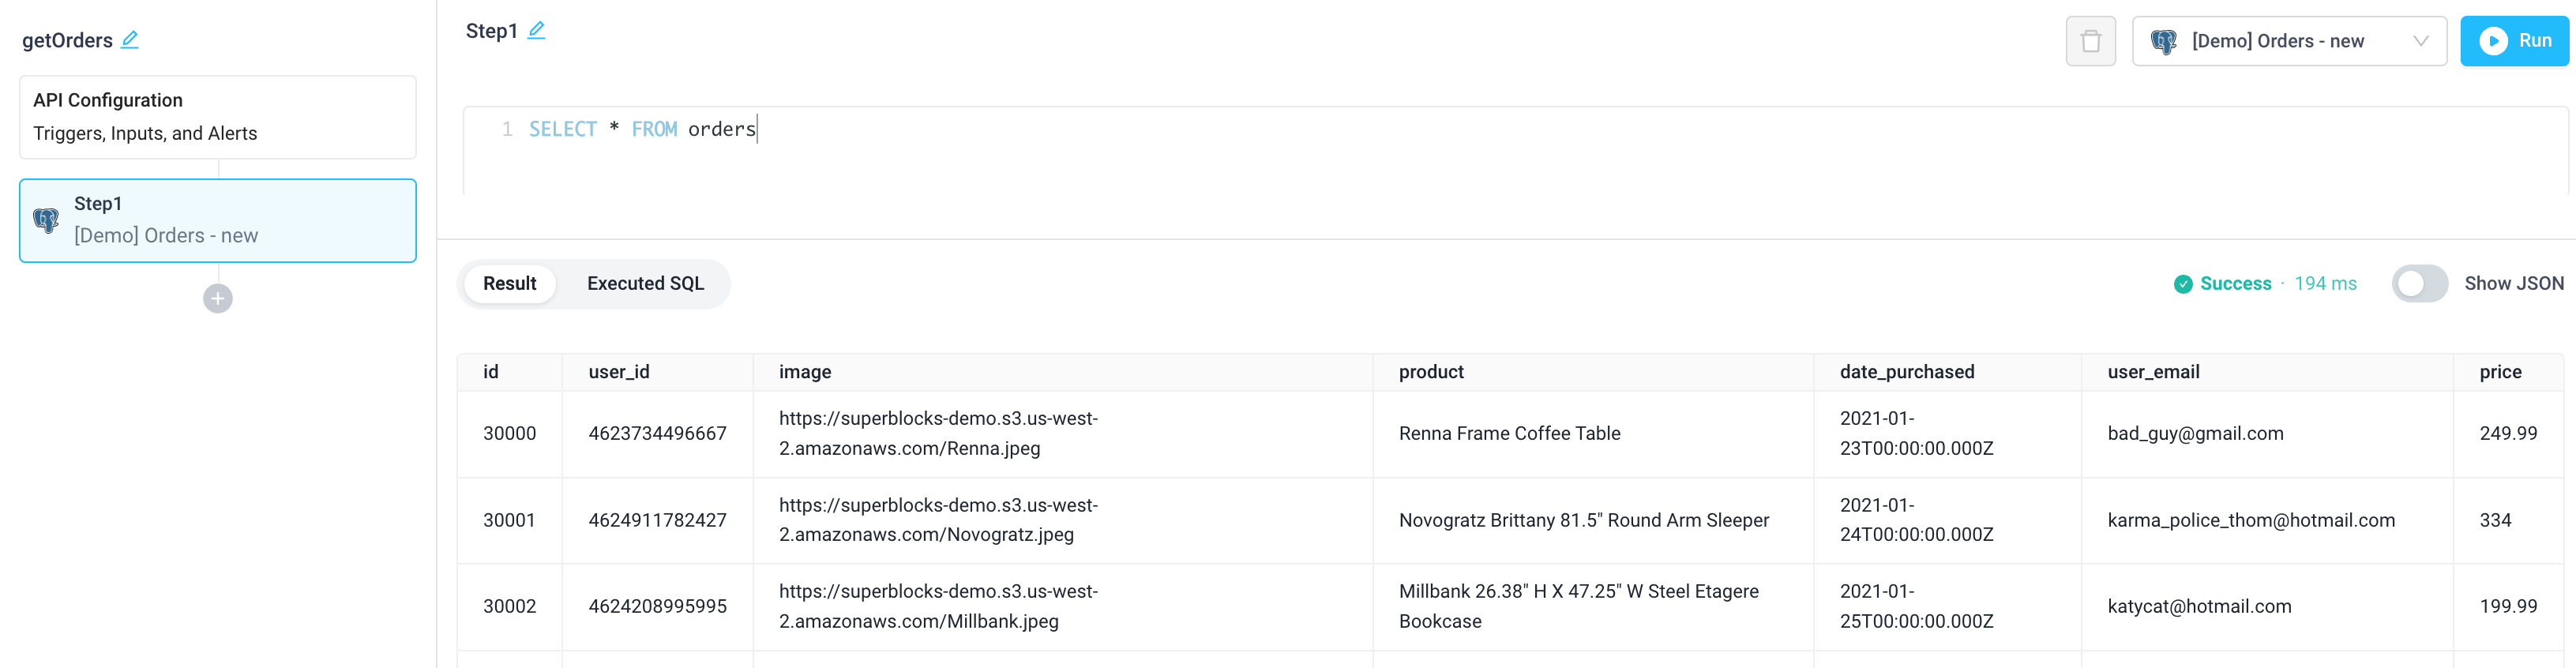Image resolution: width=2576 pixels, height=668 pixels.
Task: Toggle the Show JSON switch
Action: [x=2419, y=283]
